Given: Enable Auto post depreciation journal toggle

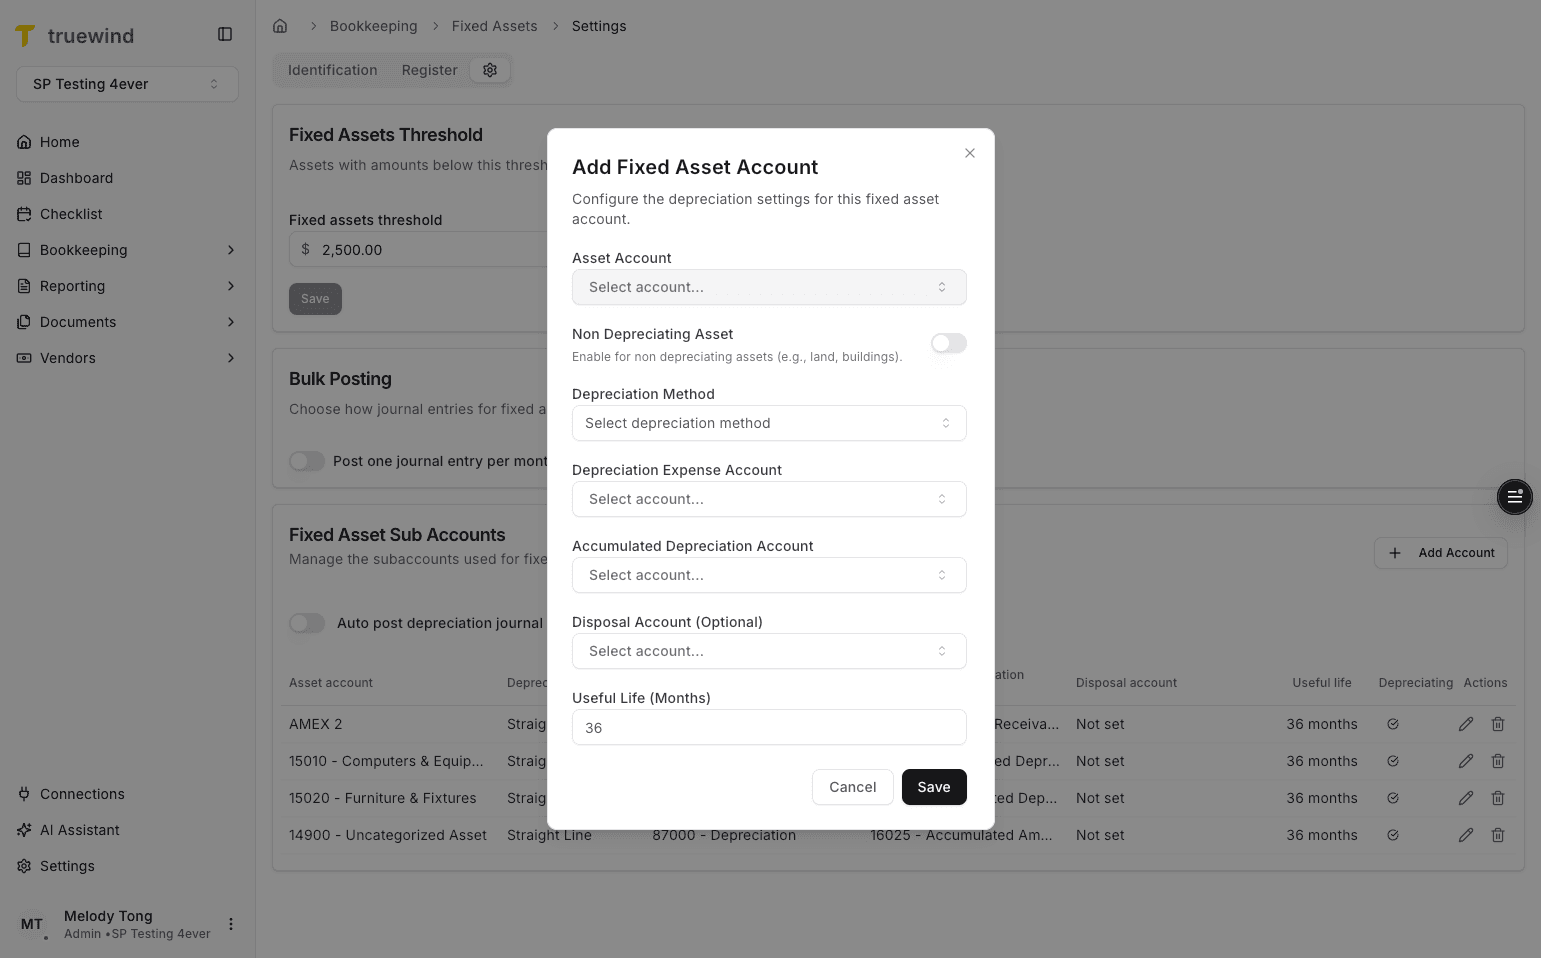Looking at the screenshot, I should pos(307,623).
